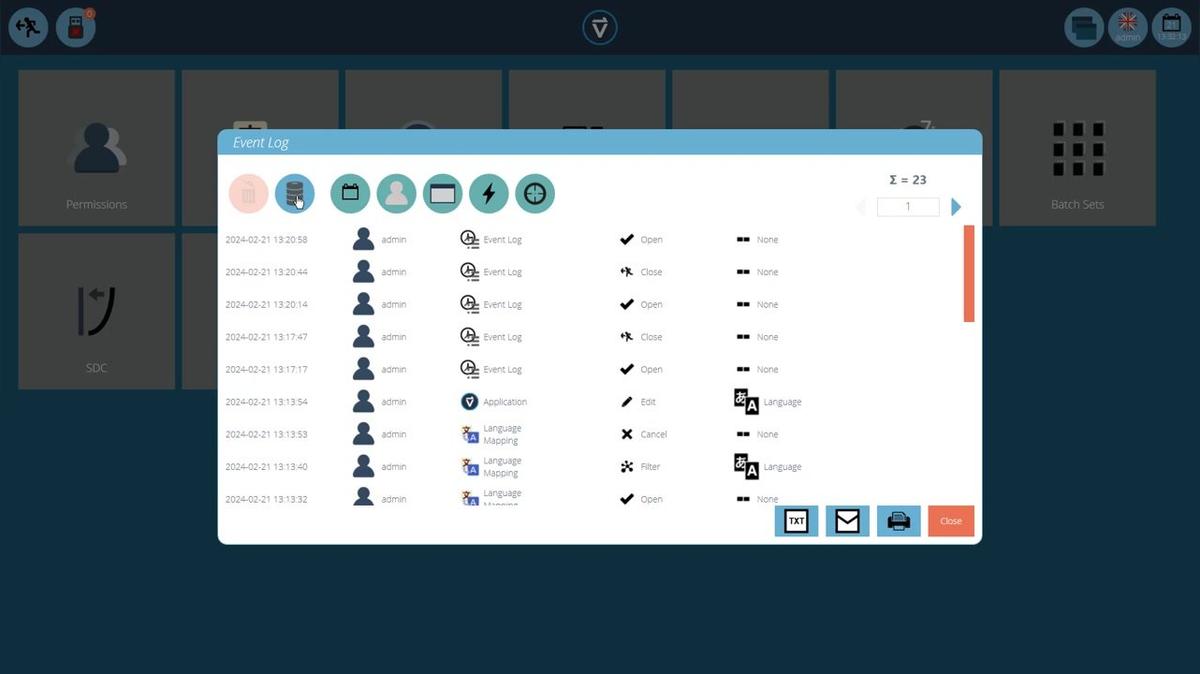Image resolution: width=1200 pixels, height=674 pixels.
Task: Select the crosshair target filter icon
Action: [535, 194]
